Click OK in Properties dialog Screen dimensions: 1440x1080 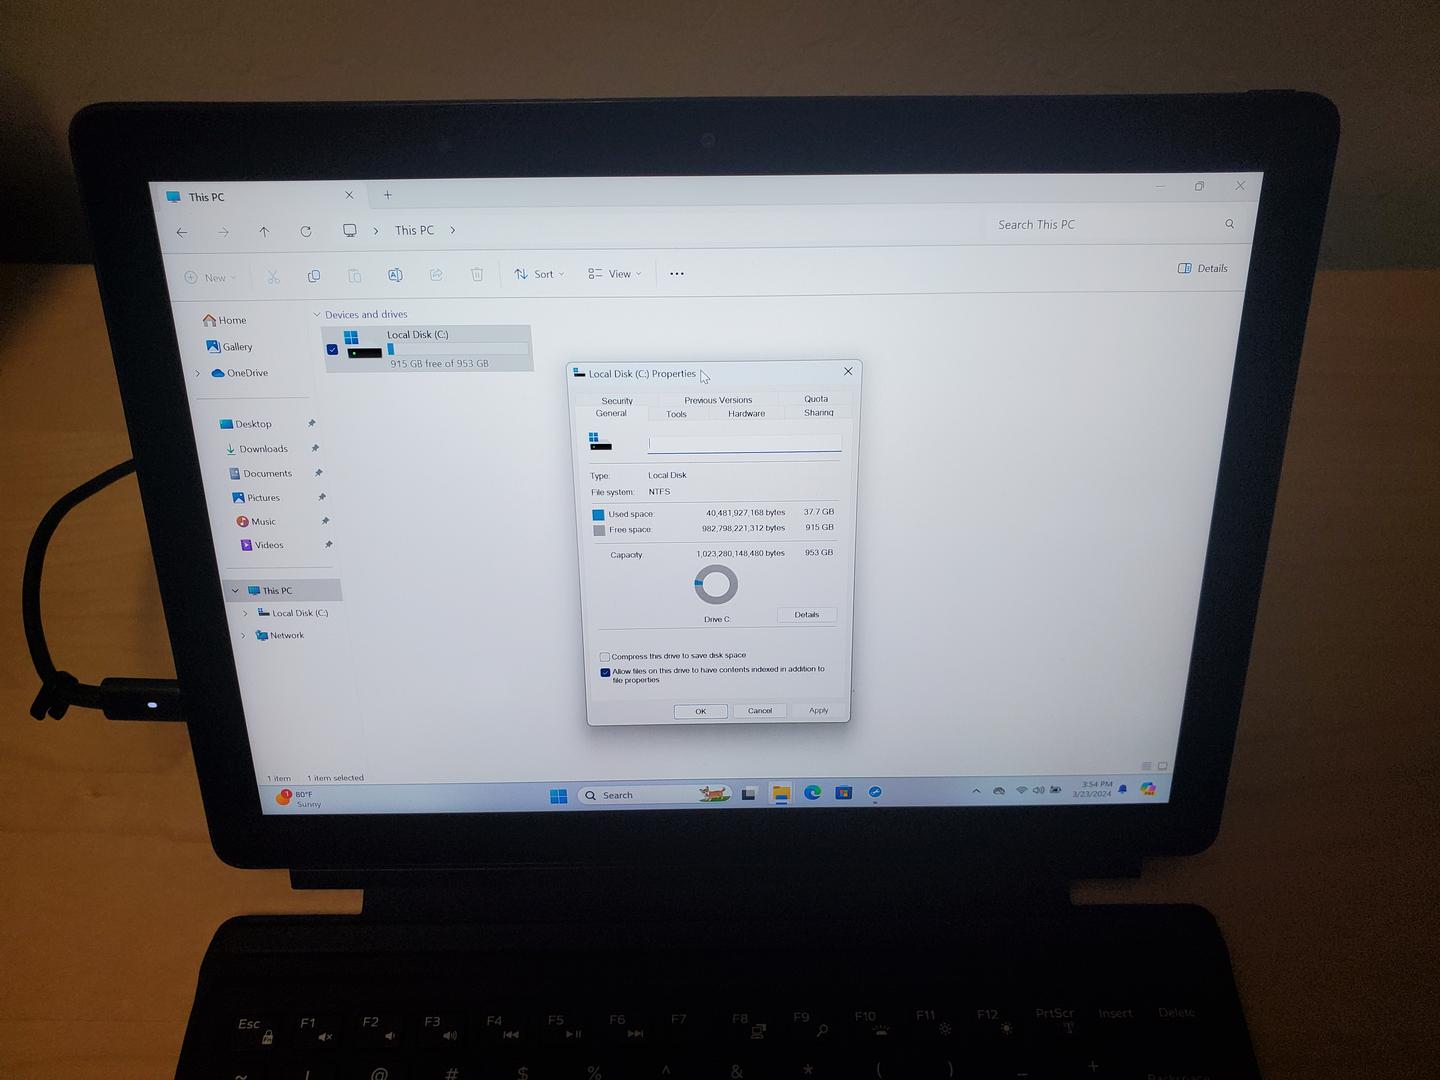(700, 711)
